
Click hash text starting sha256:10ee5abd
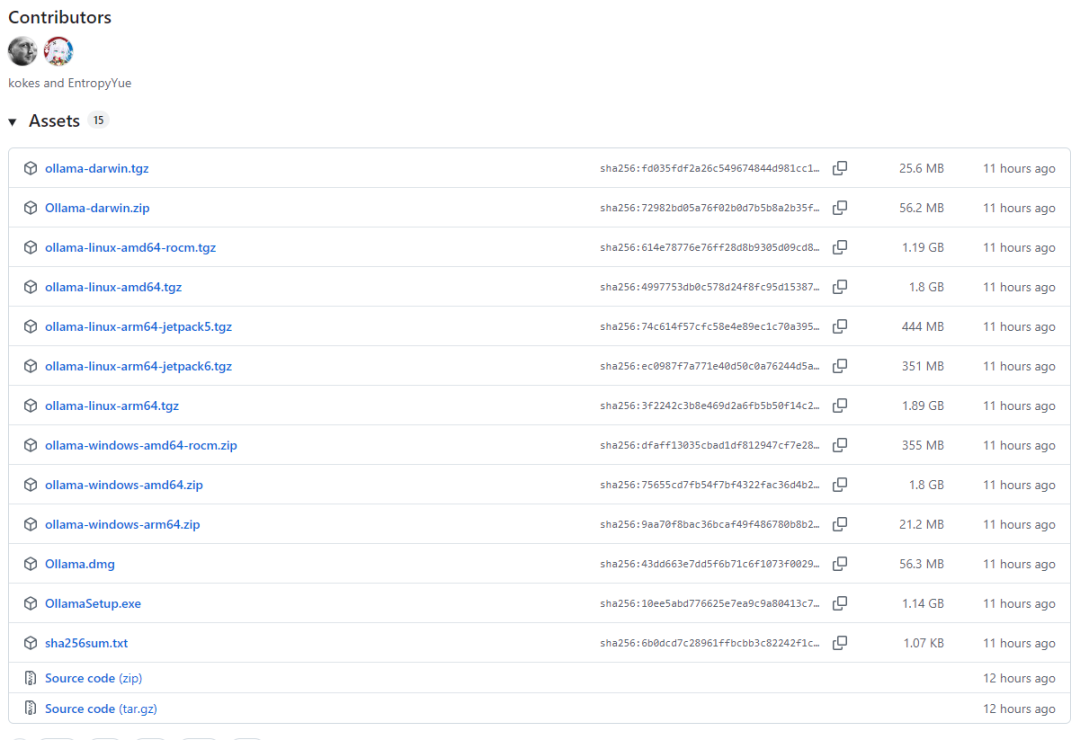[709, 604]
